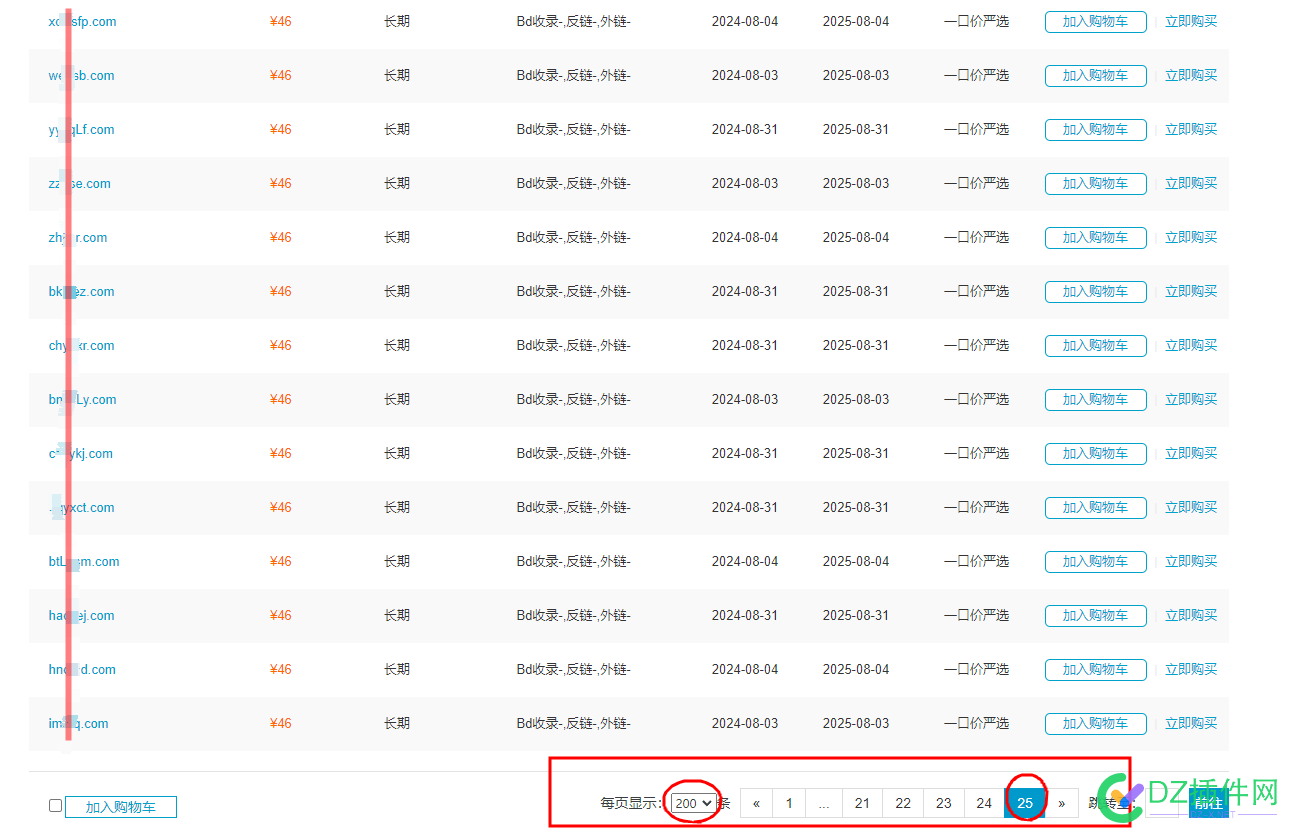Open the domain link starting with chy

[81, 346]
